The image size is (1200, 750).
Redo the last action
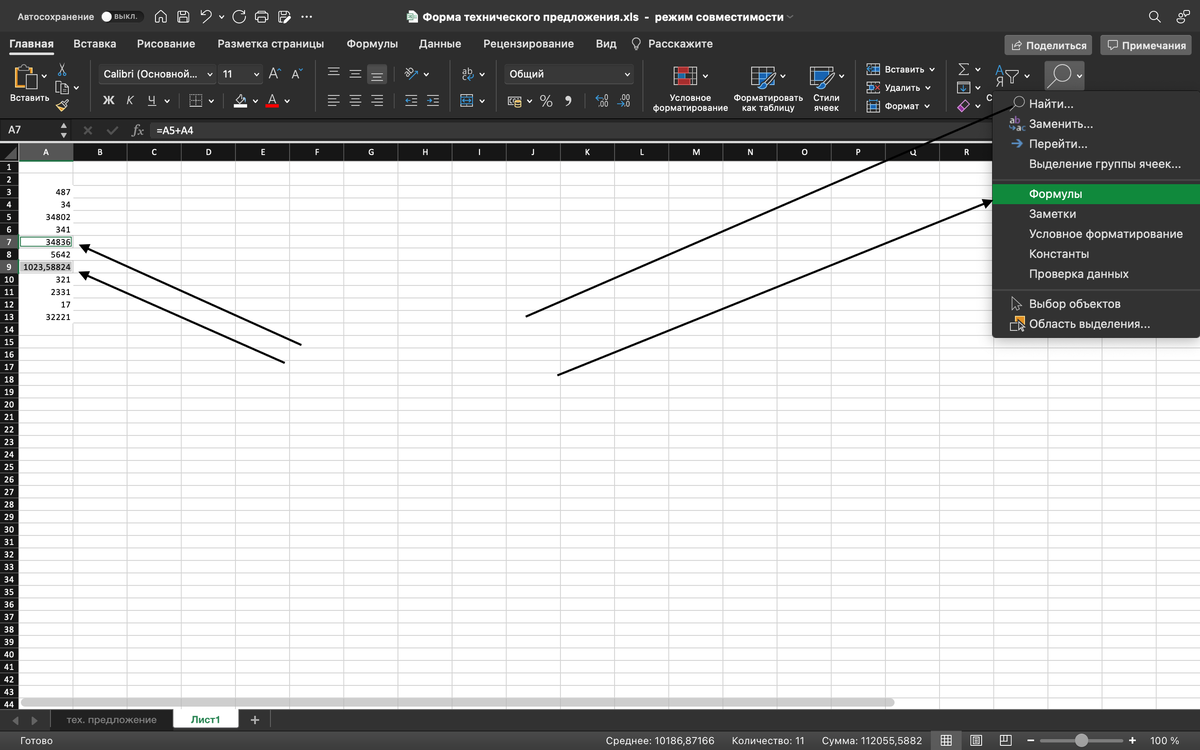tap(239, 17)
